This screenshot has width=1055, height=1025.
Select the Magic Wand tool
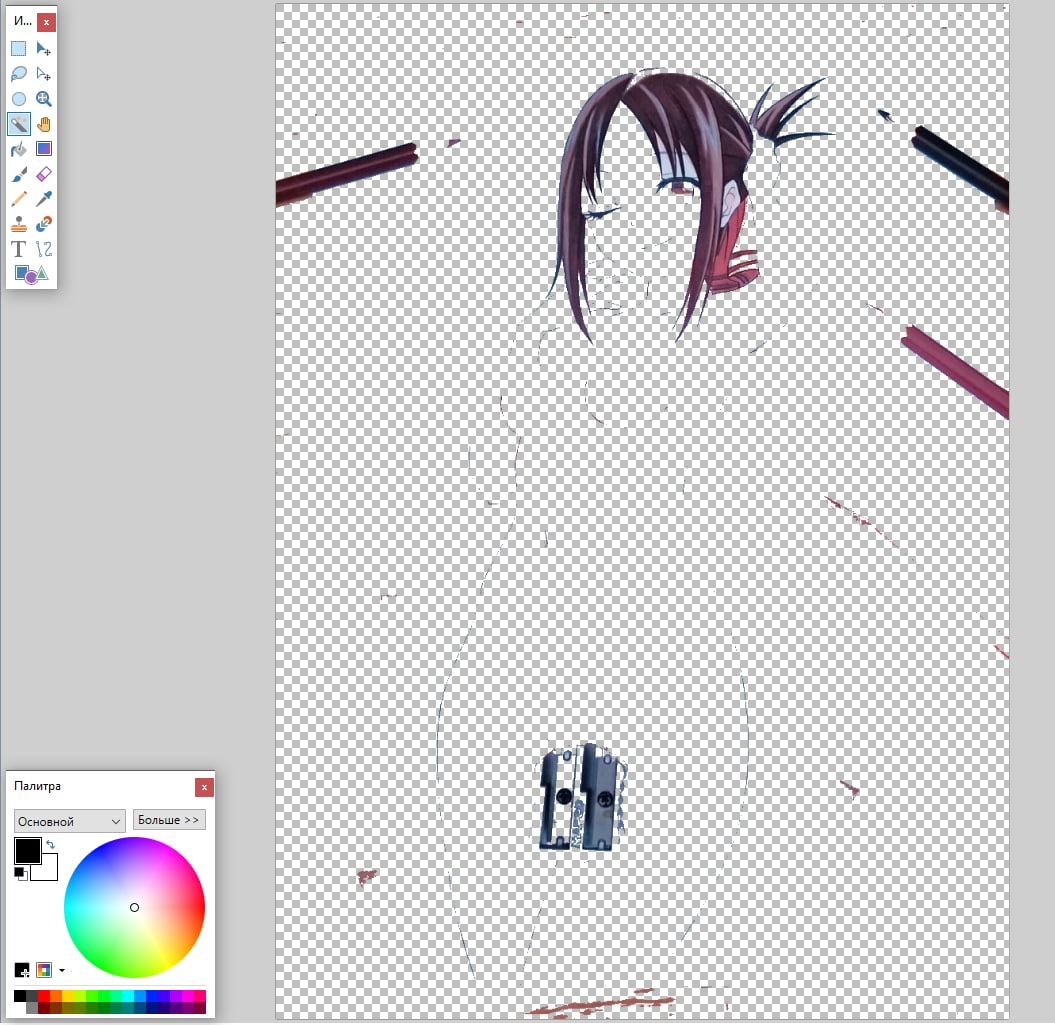point(19,124)
